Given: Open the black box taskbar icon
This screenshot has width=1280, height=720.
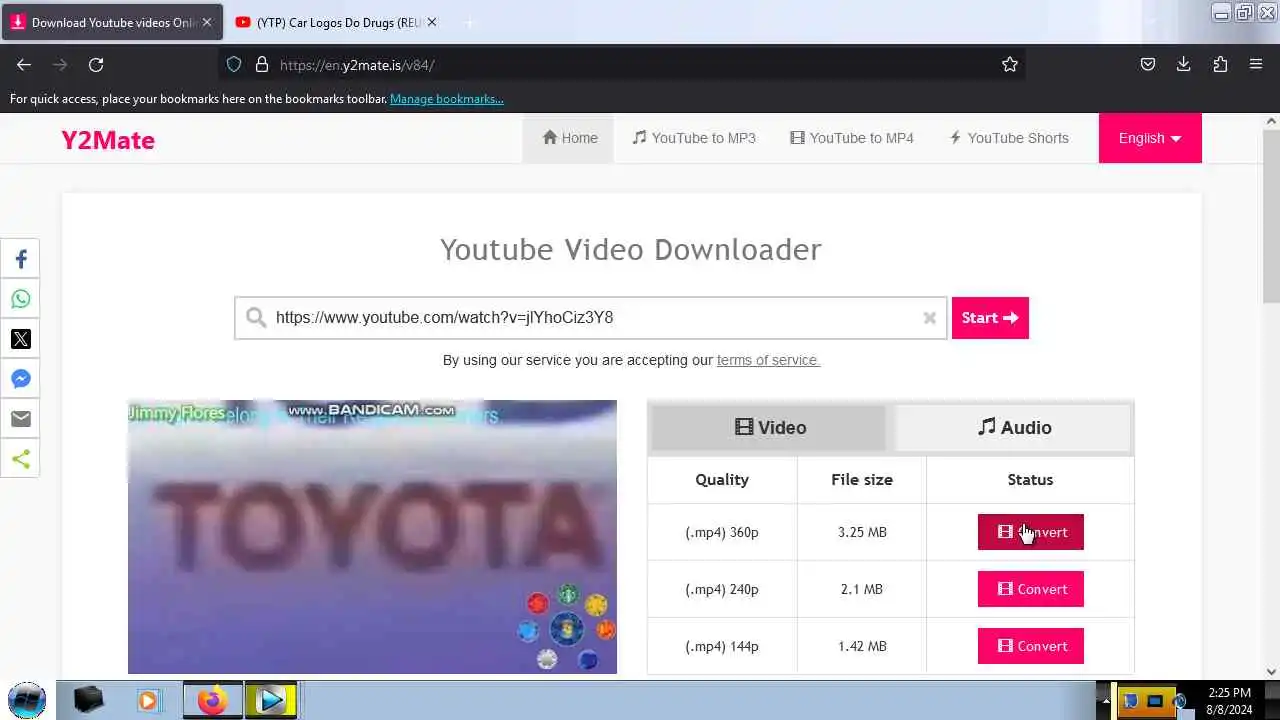Looking at the screenshot, I should [89, 701].
